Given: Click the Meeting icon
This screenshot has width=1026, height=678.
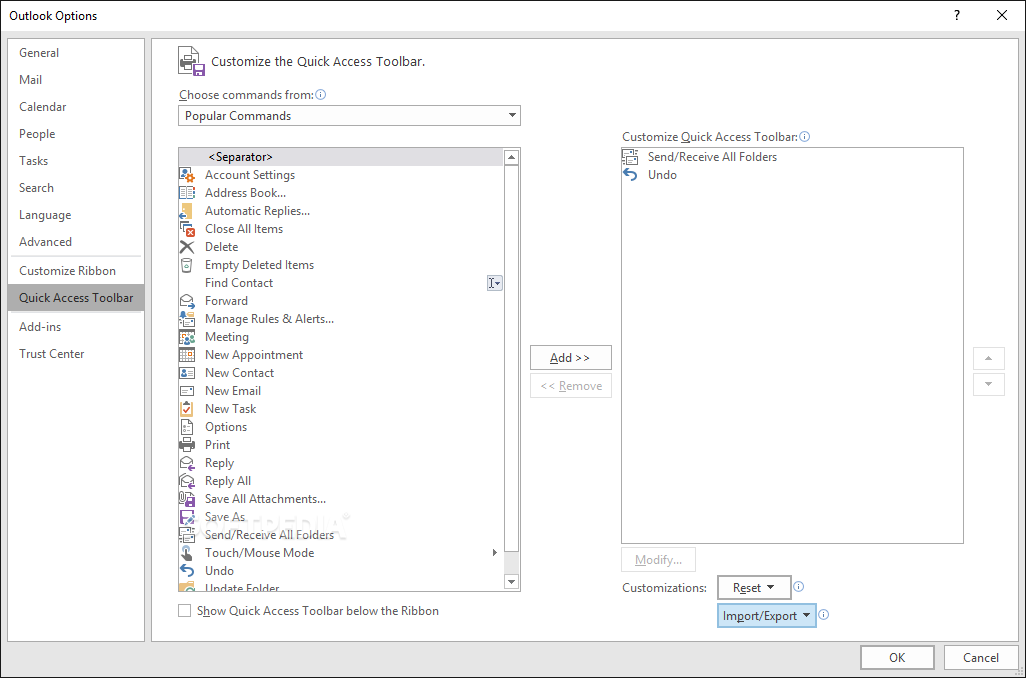Looking at the screenshot, I should [187, 337].
